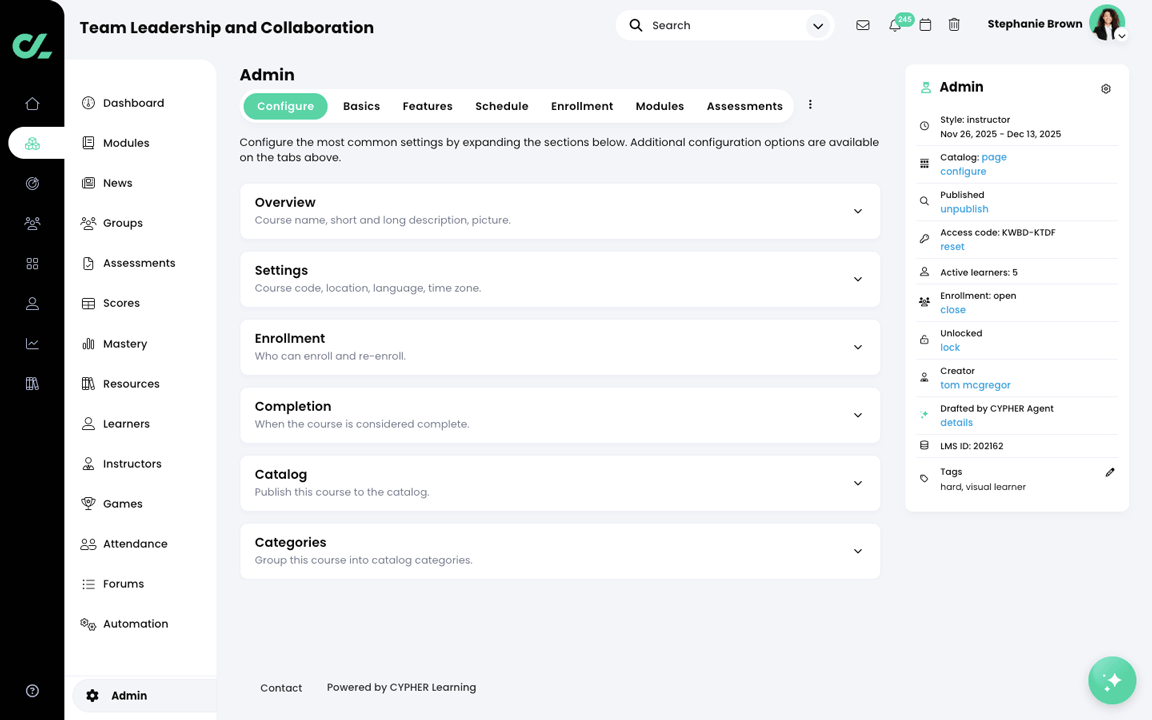Open Assessments in course menu
Image resolution: width=1152 pixels, height=720 pixels.
[x=139, y=263]
